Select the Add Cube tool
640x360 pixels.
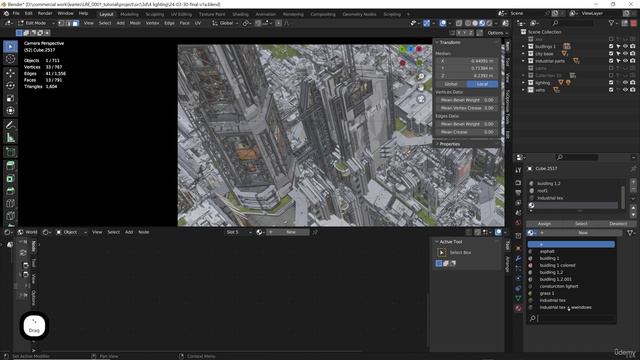[10, 152]
